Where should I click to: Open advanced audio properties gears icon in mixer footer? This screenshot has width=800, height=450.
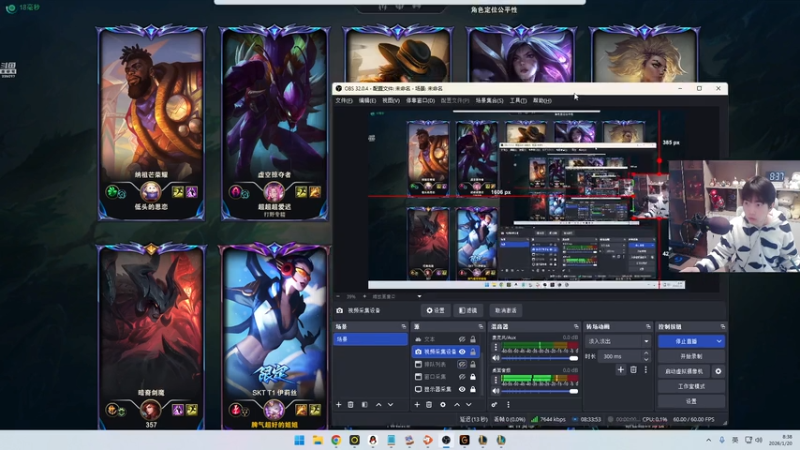click(x=494, y=405)
